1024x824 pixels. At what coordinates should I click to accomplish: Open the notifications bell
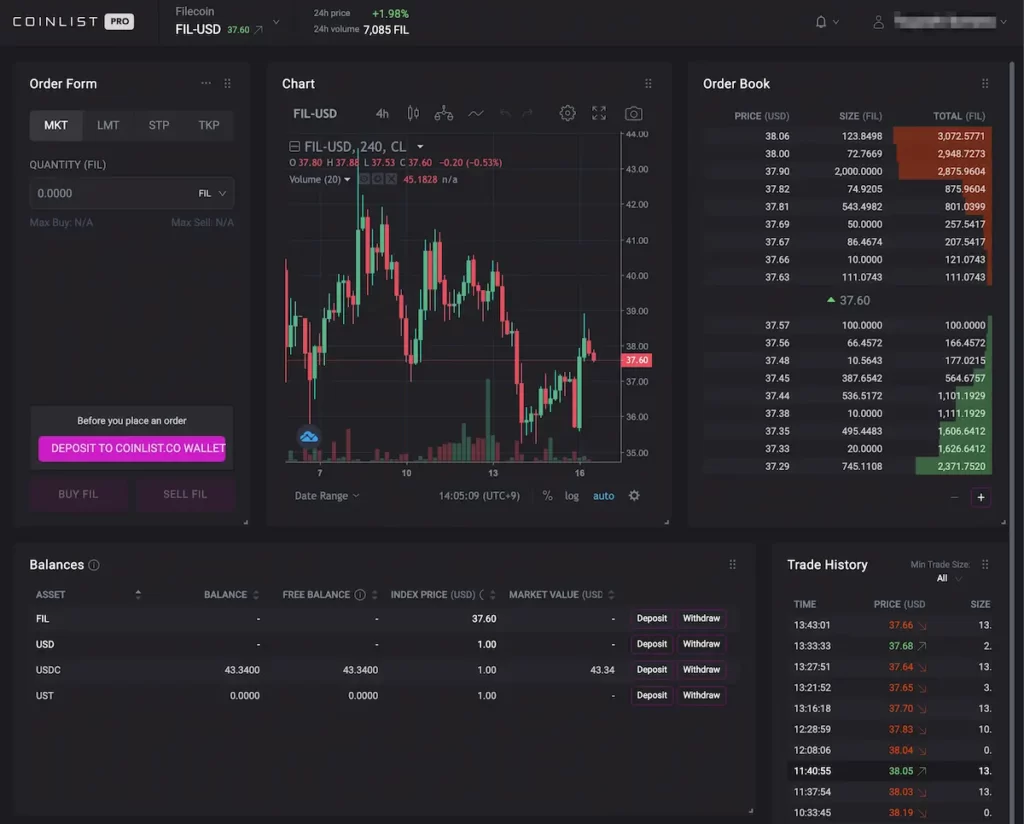pos(821,22)
